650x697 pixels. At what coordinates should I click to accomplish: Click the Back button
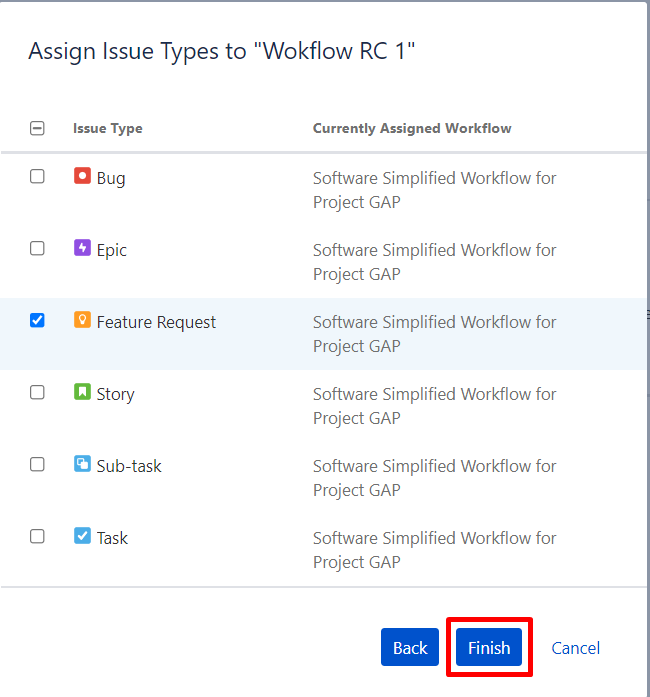(x=409, y=647)
